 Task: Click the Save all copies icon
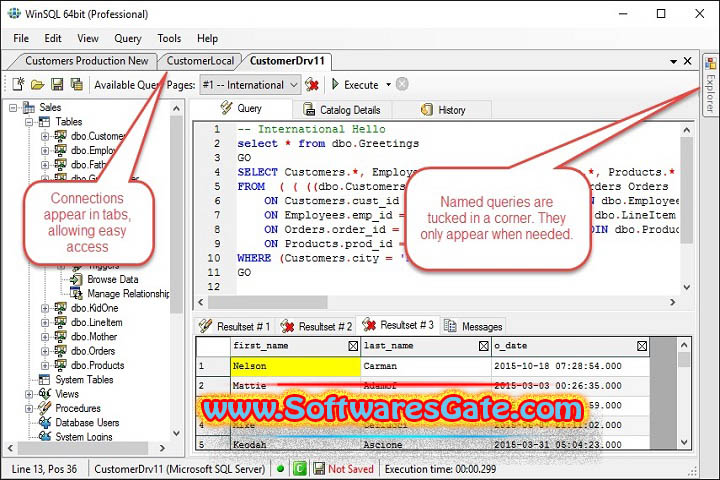point(76,84)
